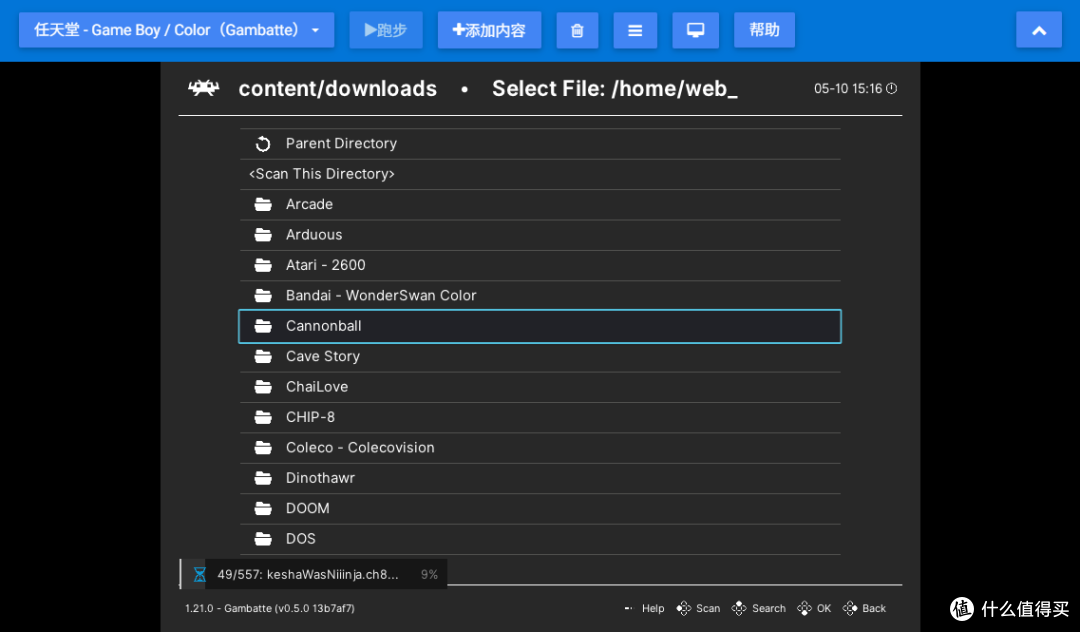Click the CHIP-8 row folder icon
This screenshot has height=632, width=1080.
263,417
